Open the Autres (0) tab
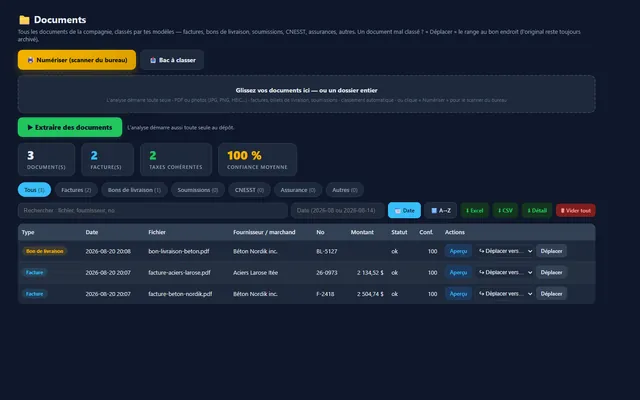Screen dimensions: 640x400 coord(345,190)
